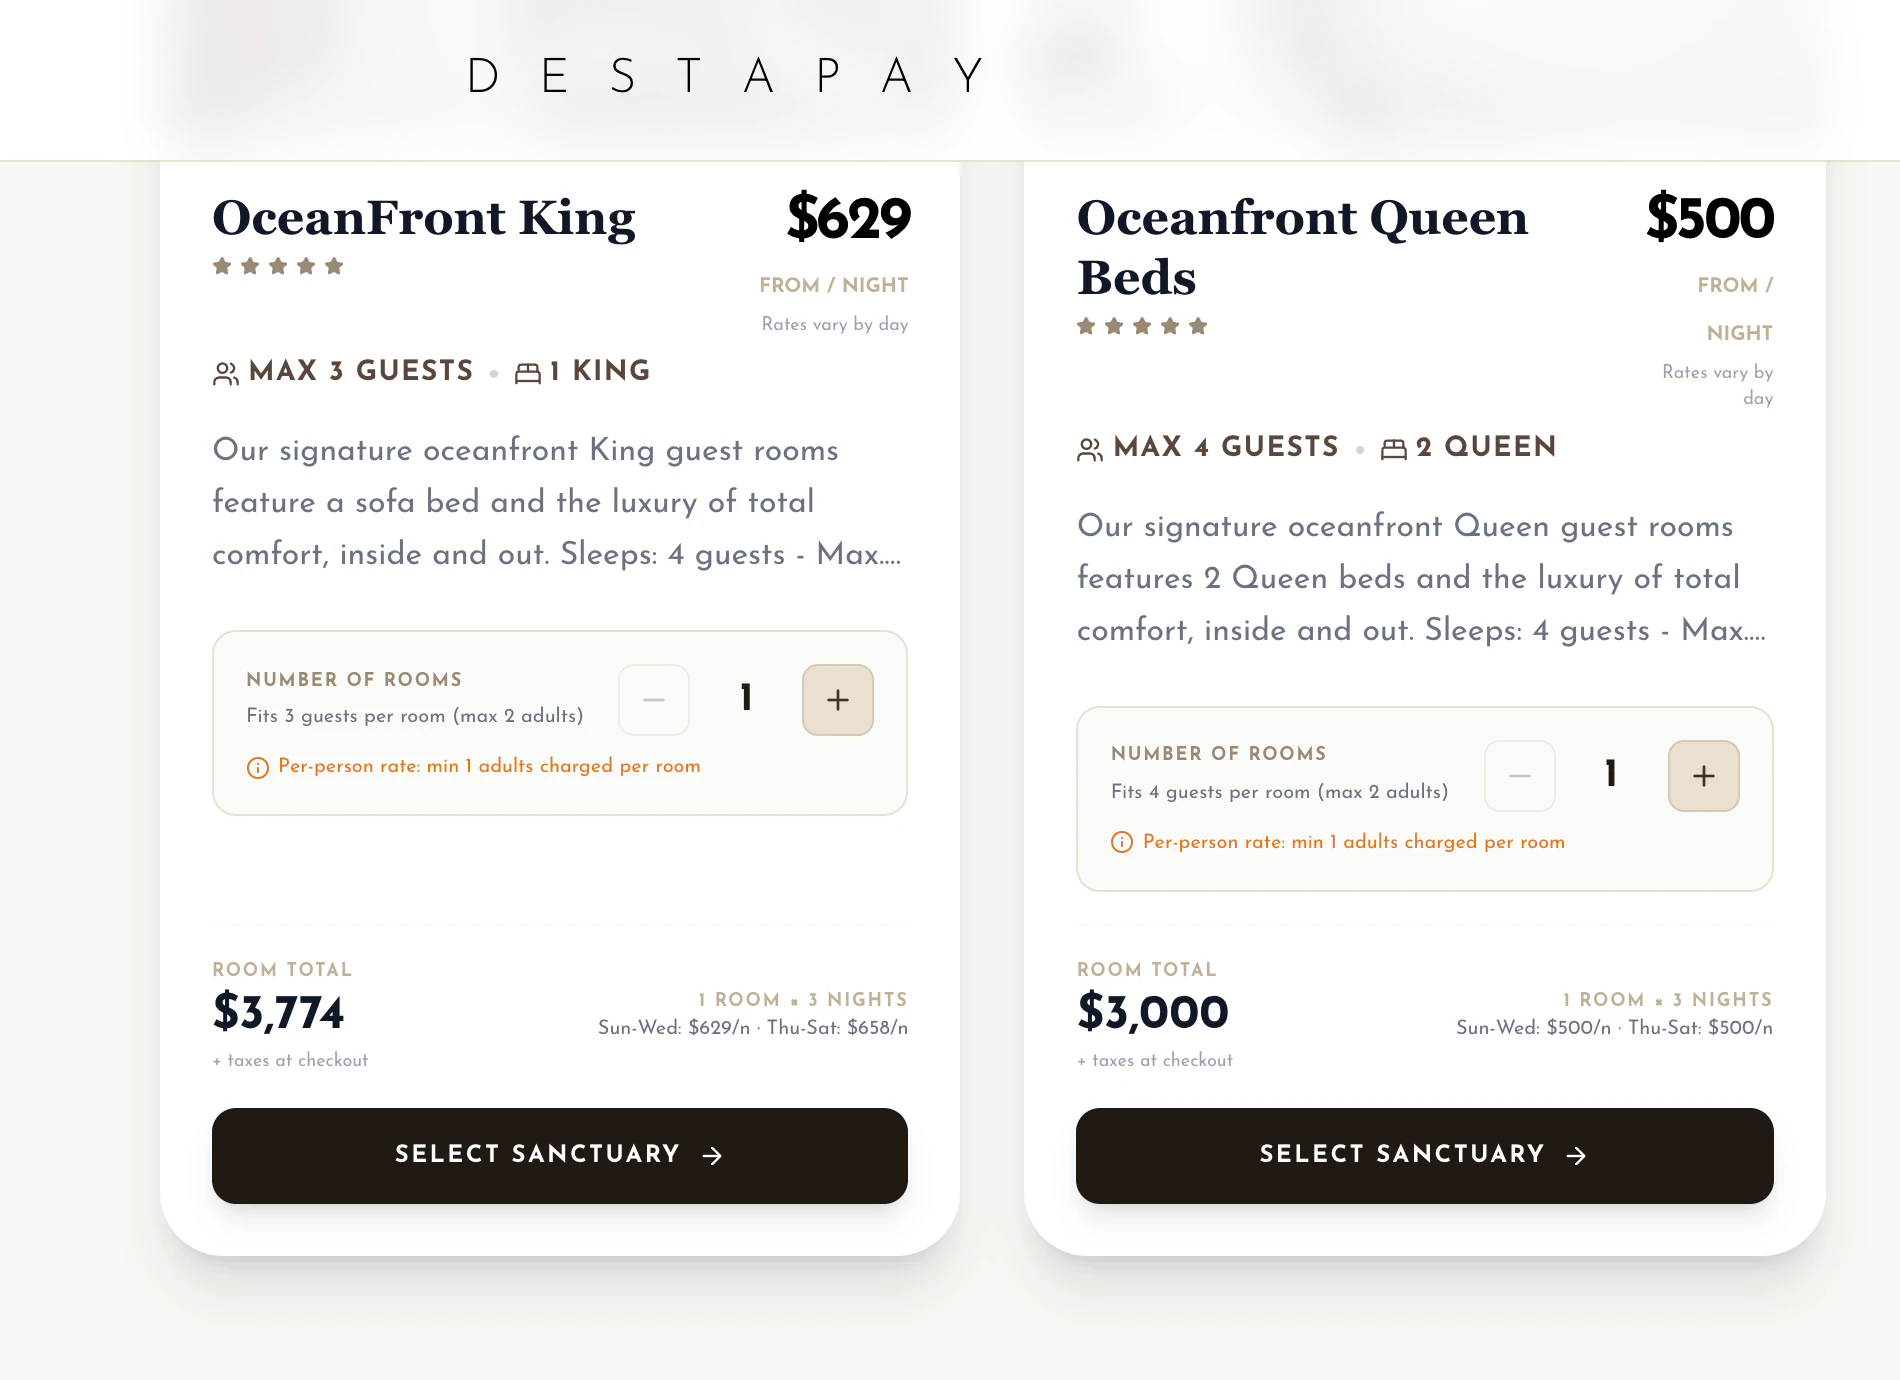Open the OceanFront King room title
Image resolution: width=1900 pixels, height=1380 pixels.
click(x=424, y=218)
